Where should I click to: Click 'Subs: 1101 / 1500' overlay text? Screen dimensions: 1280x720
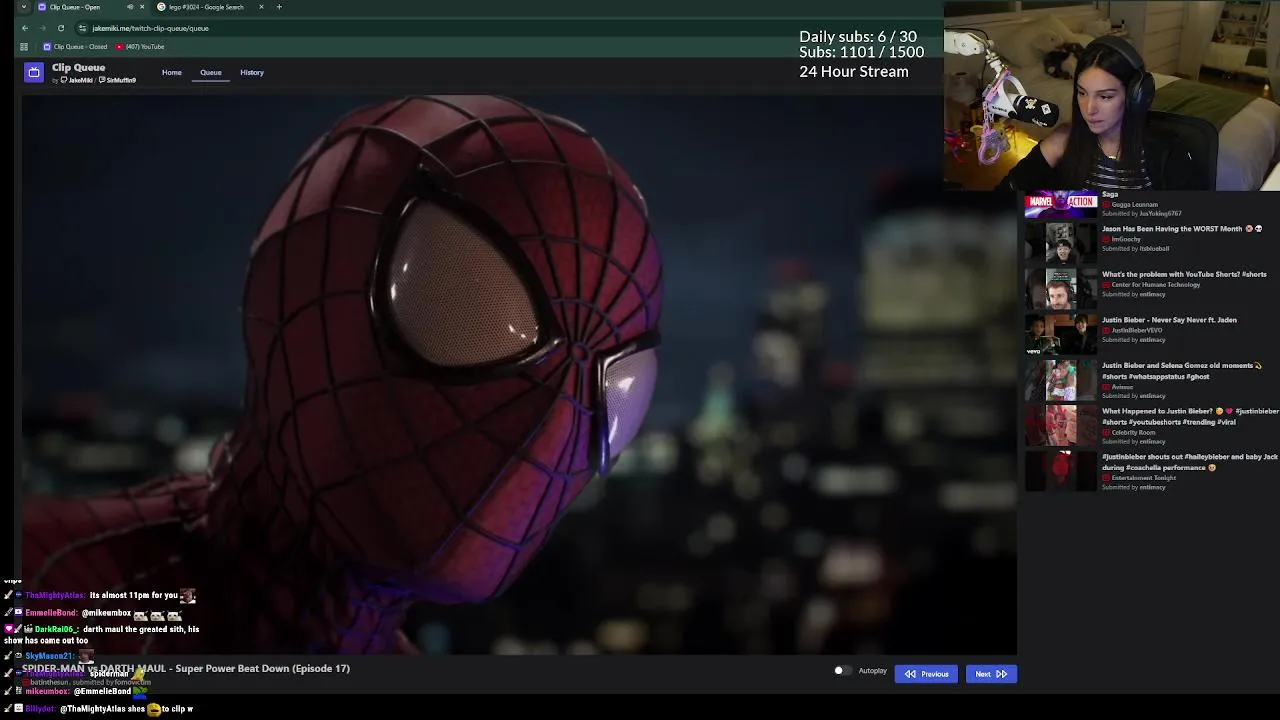(x=861, y=52)
